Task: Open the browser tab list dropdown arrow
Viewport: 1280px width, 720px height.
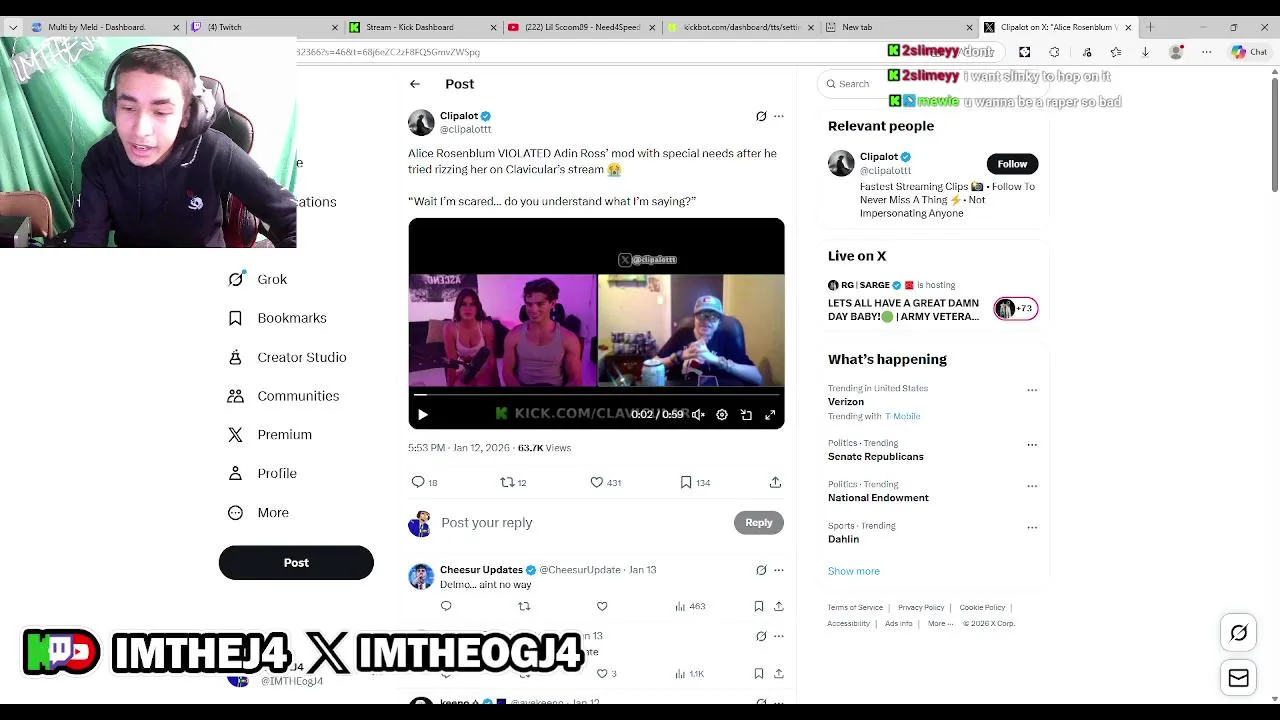Action: (12, 27)
